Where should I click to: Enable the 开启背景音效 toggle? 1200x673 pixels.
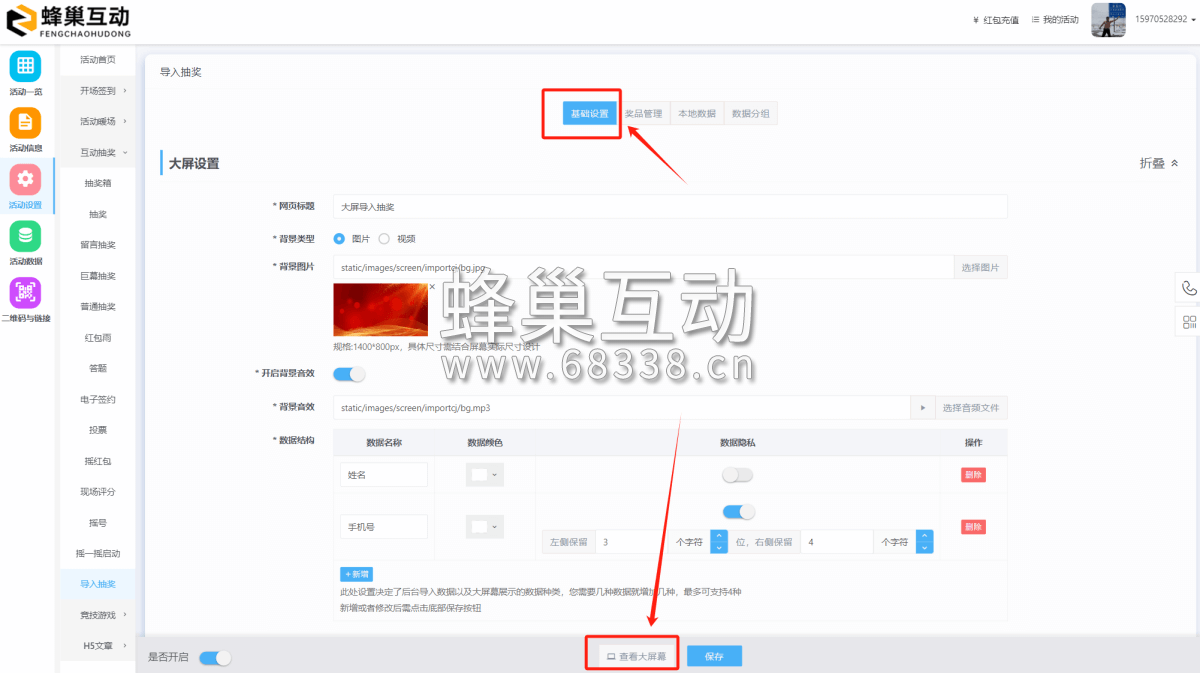click(351, 373)
